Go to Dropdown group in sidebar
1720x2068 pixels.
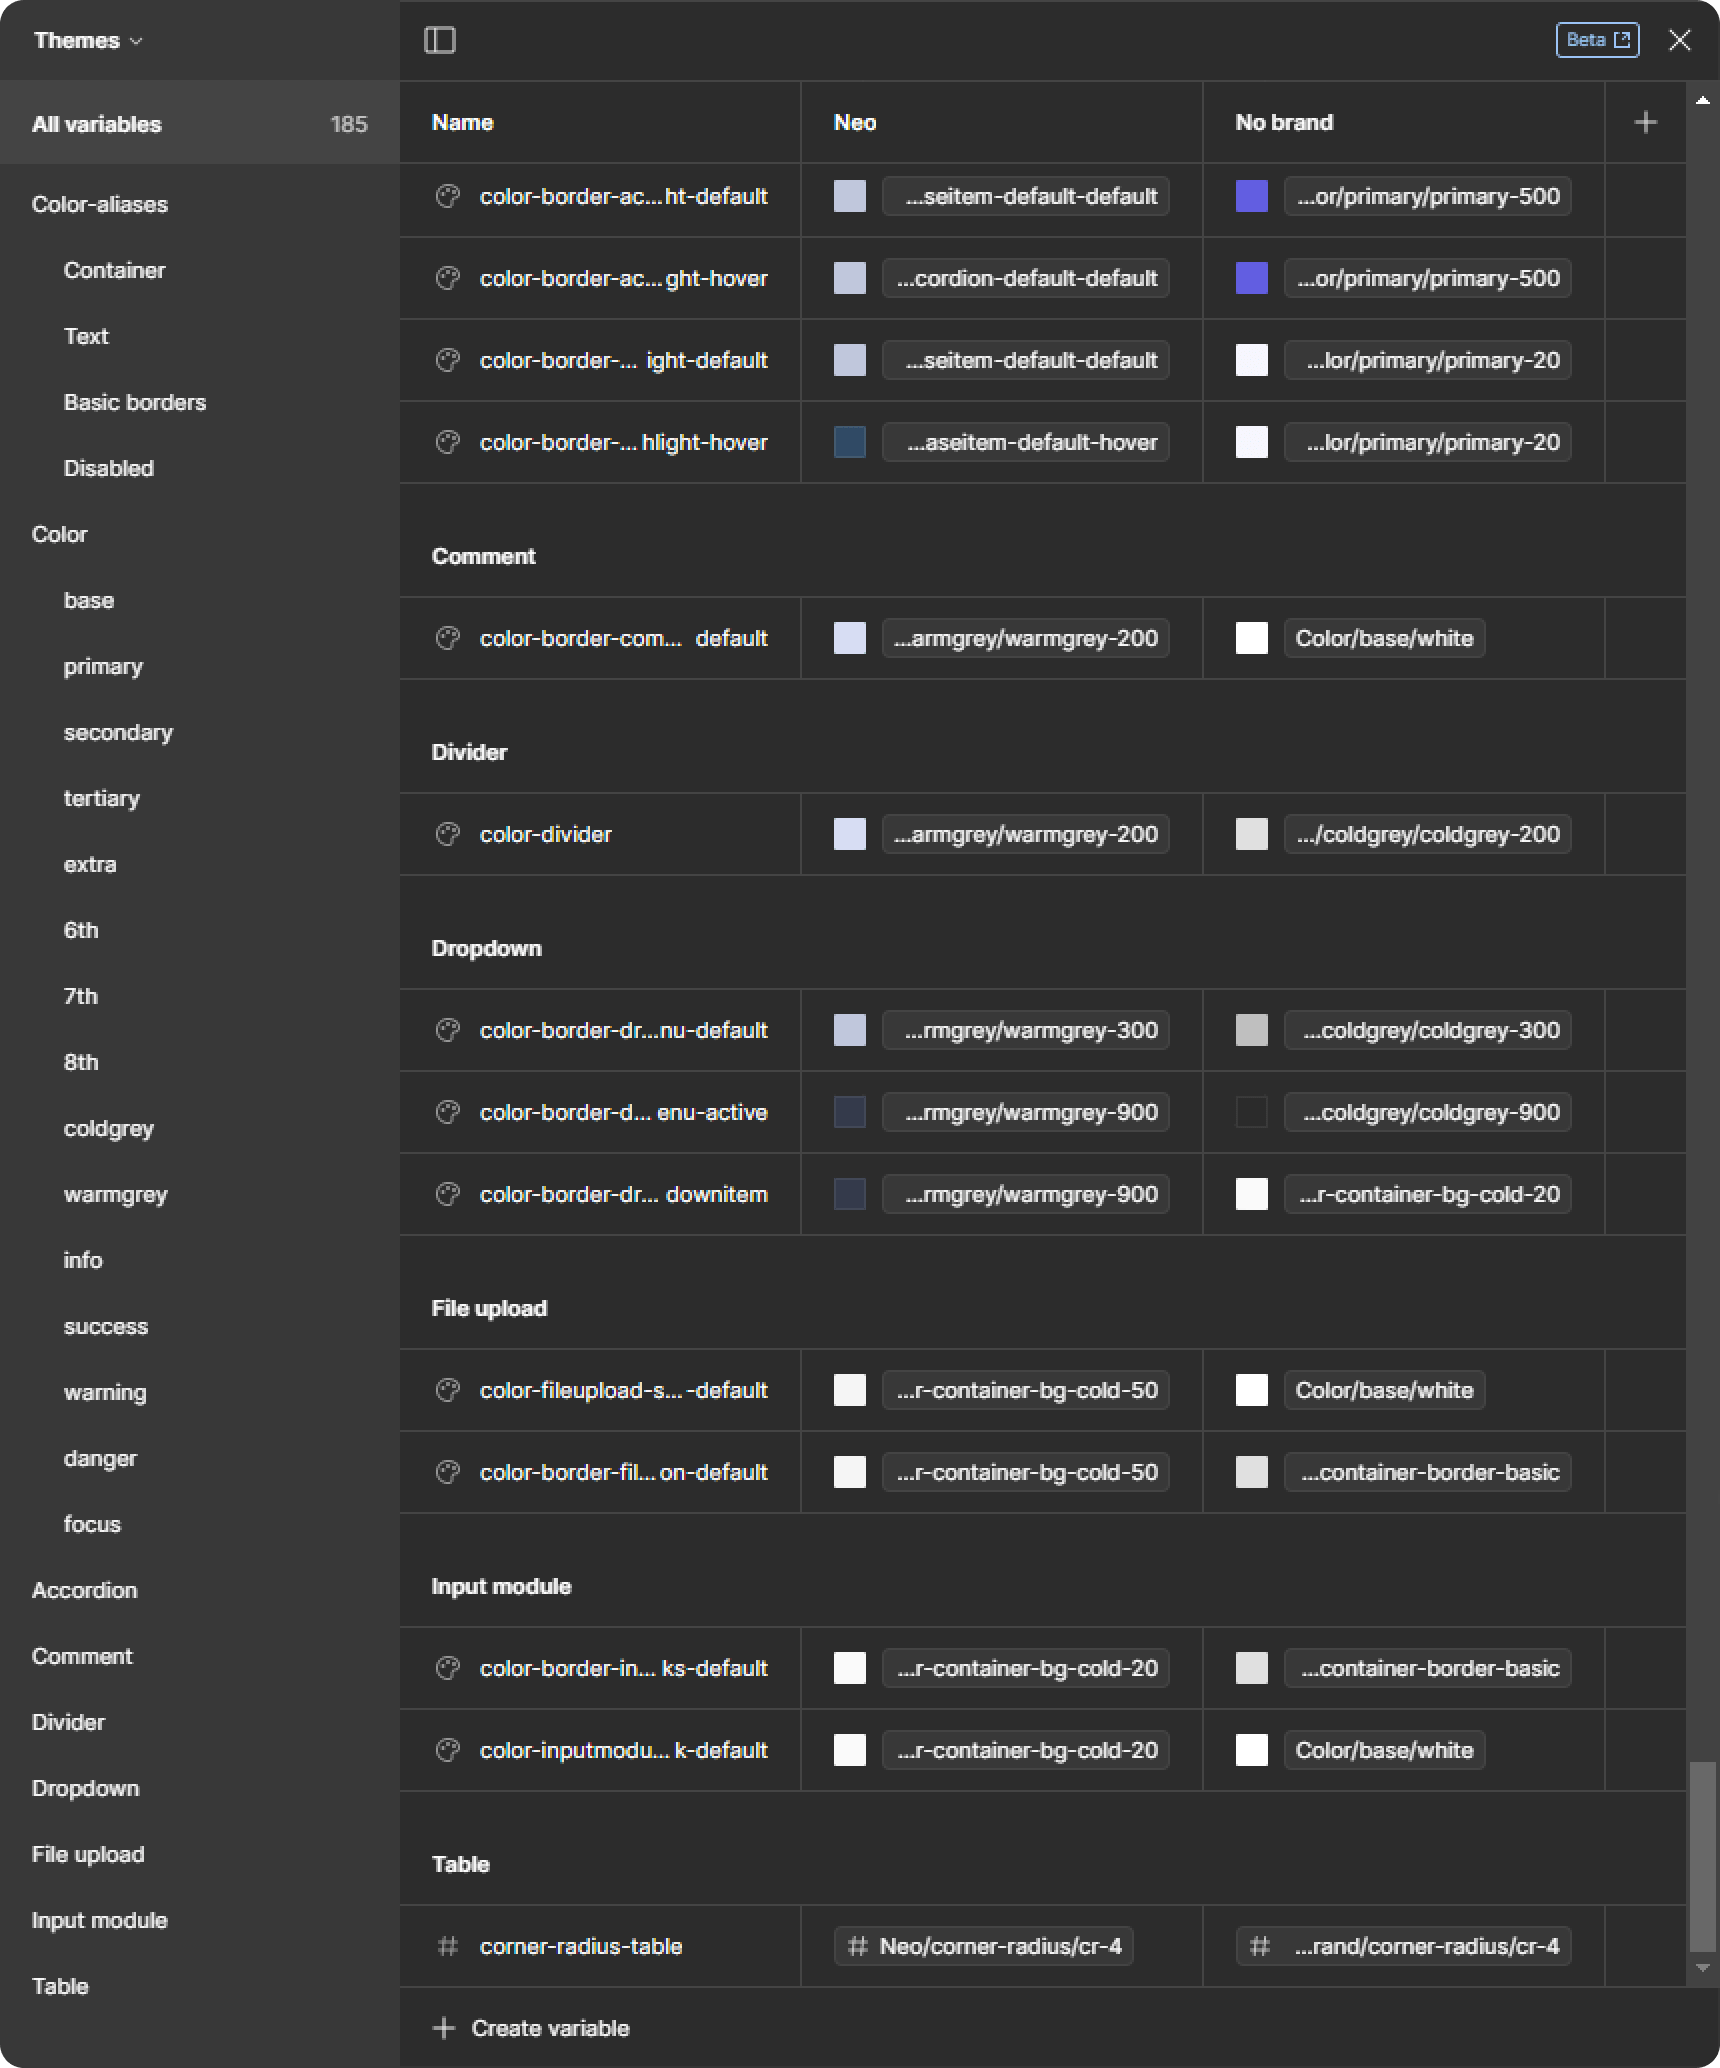[86, 1788]
